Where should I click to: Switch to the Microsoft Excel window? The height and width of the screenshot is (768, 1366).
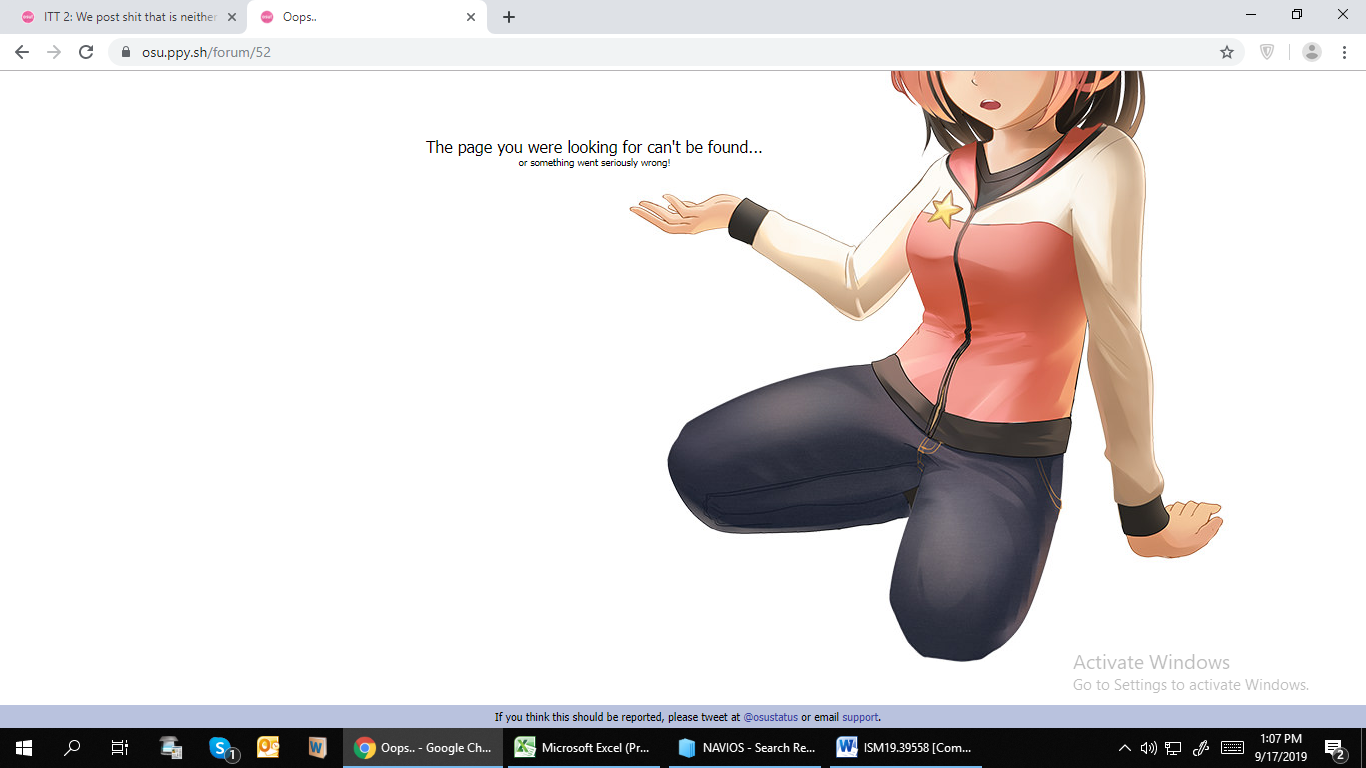[584, 747]
